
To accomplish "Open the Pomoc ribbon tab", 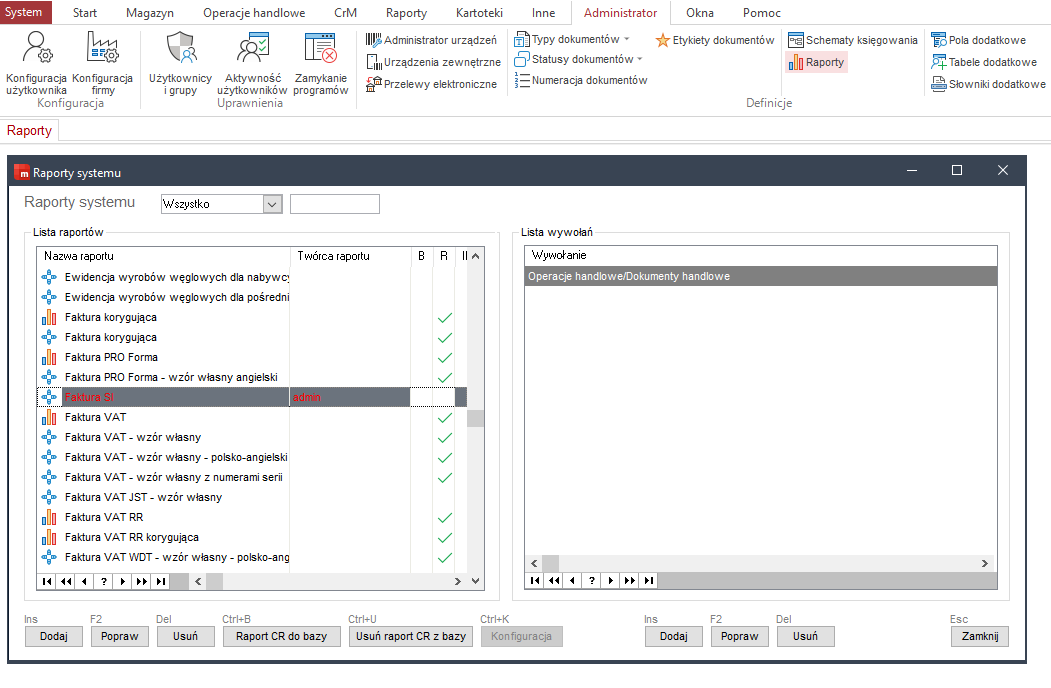I will click(x=761, y=13).
